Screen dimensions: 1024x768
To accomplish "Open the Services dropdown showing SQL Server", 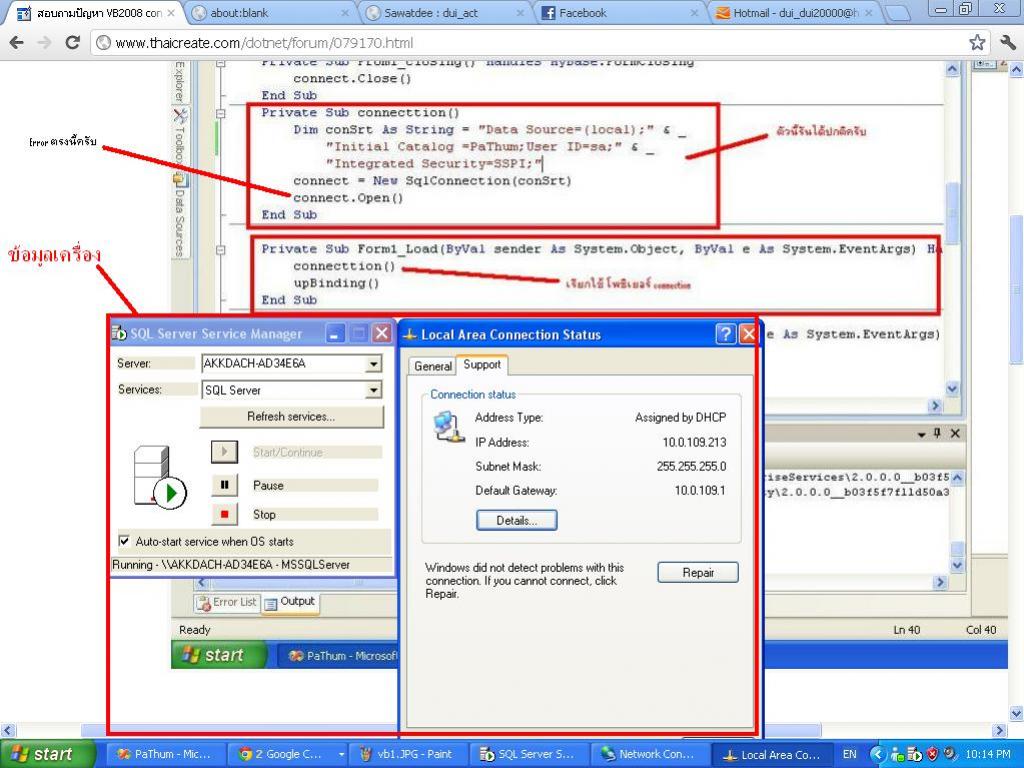I will coord(375,390).
